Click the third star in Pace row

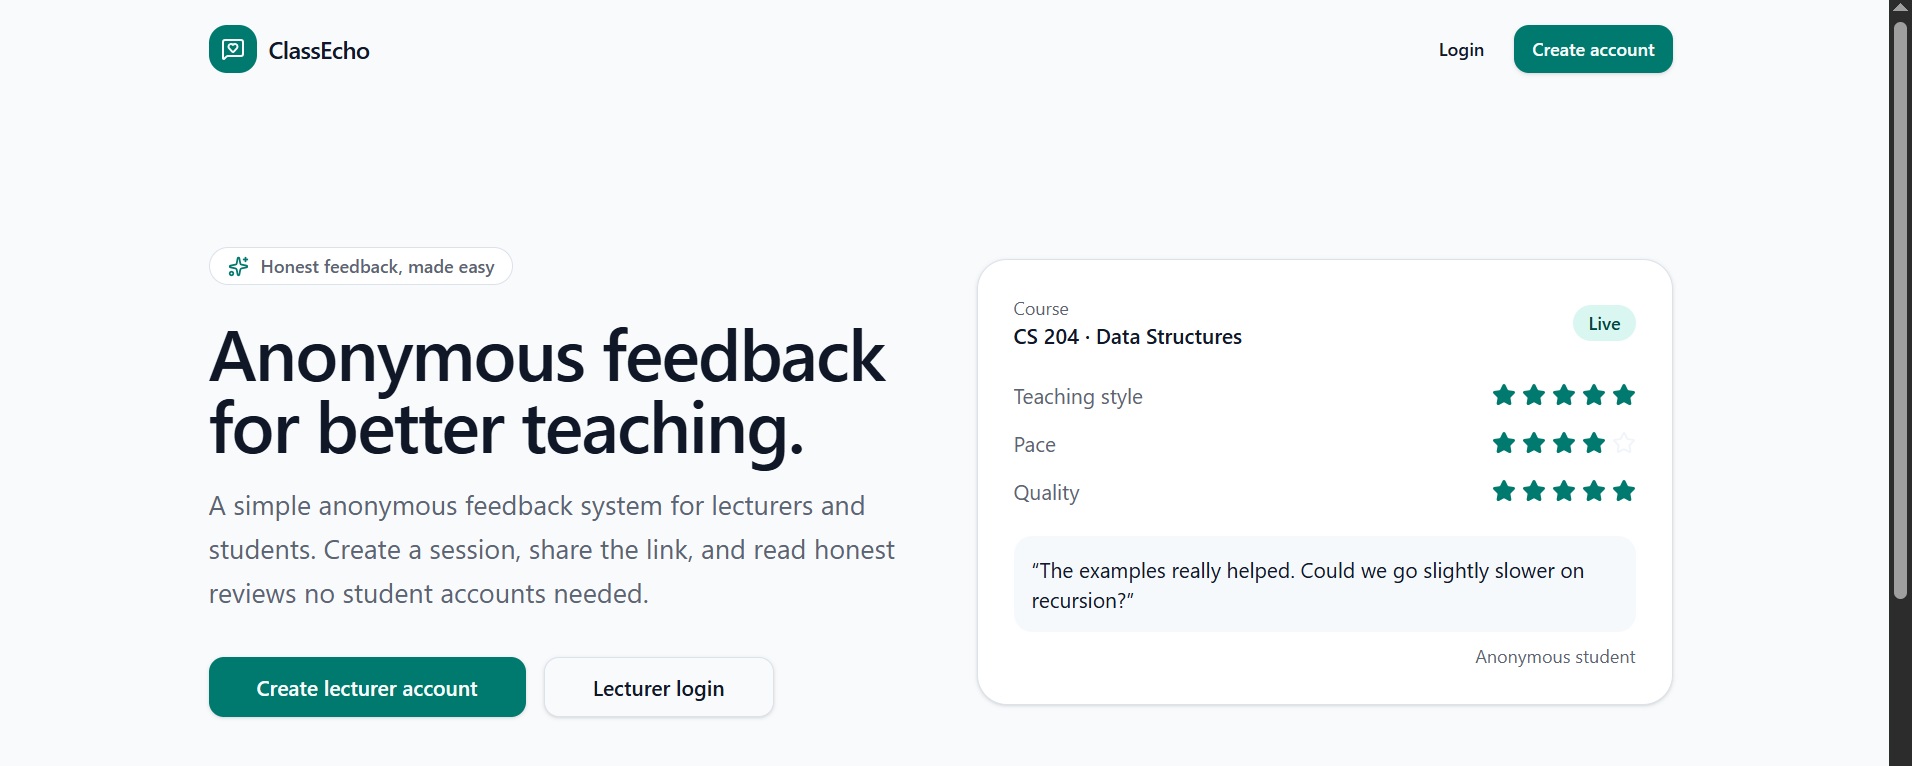point(1564,443)
